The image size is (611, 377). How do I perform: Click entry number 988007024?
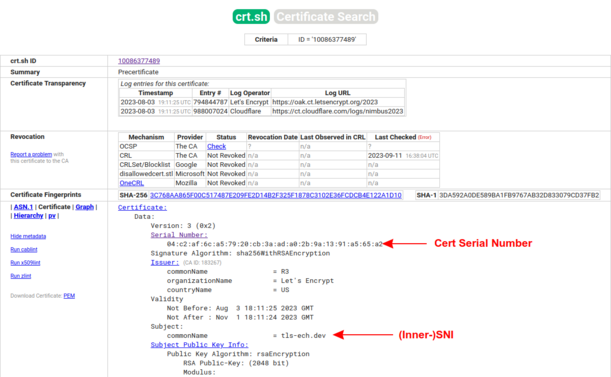coord(210,112)
